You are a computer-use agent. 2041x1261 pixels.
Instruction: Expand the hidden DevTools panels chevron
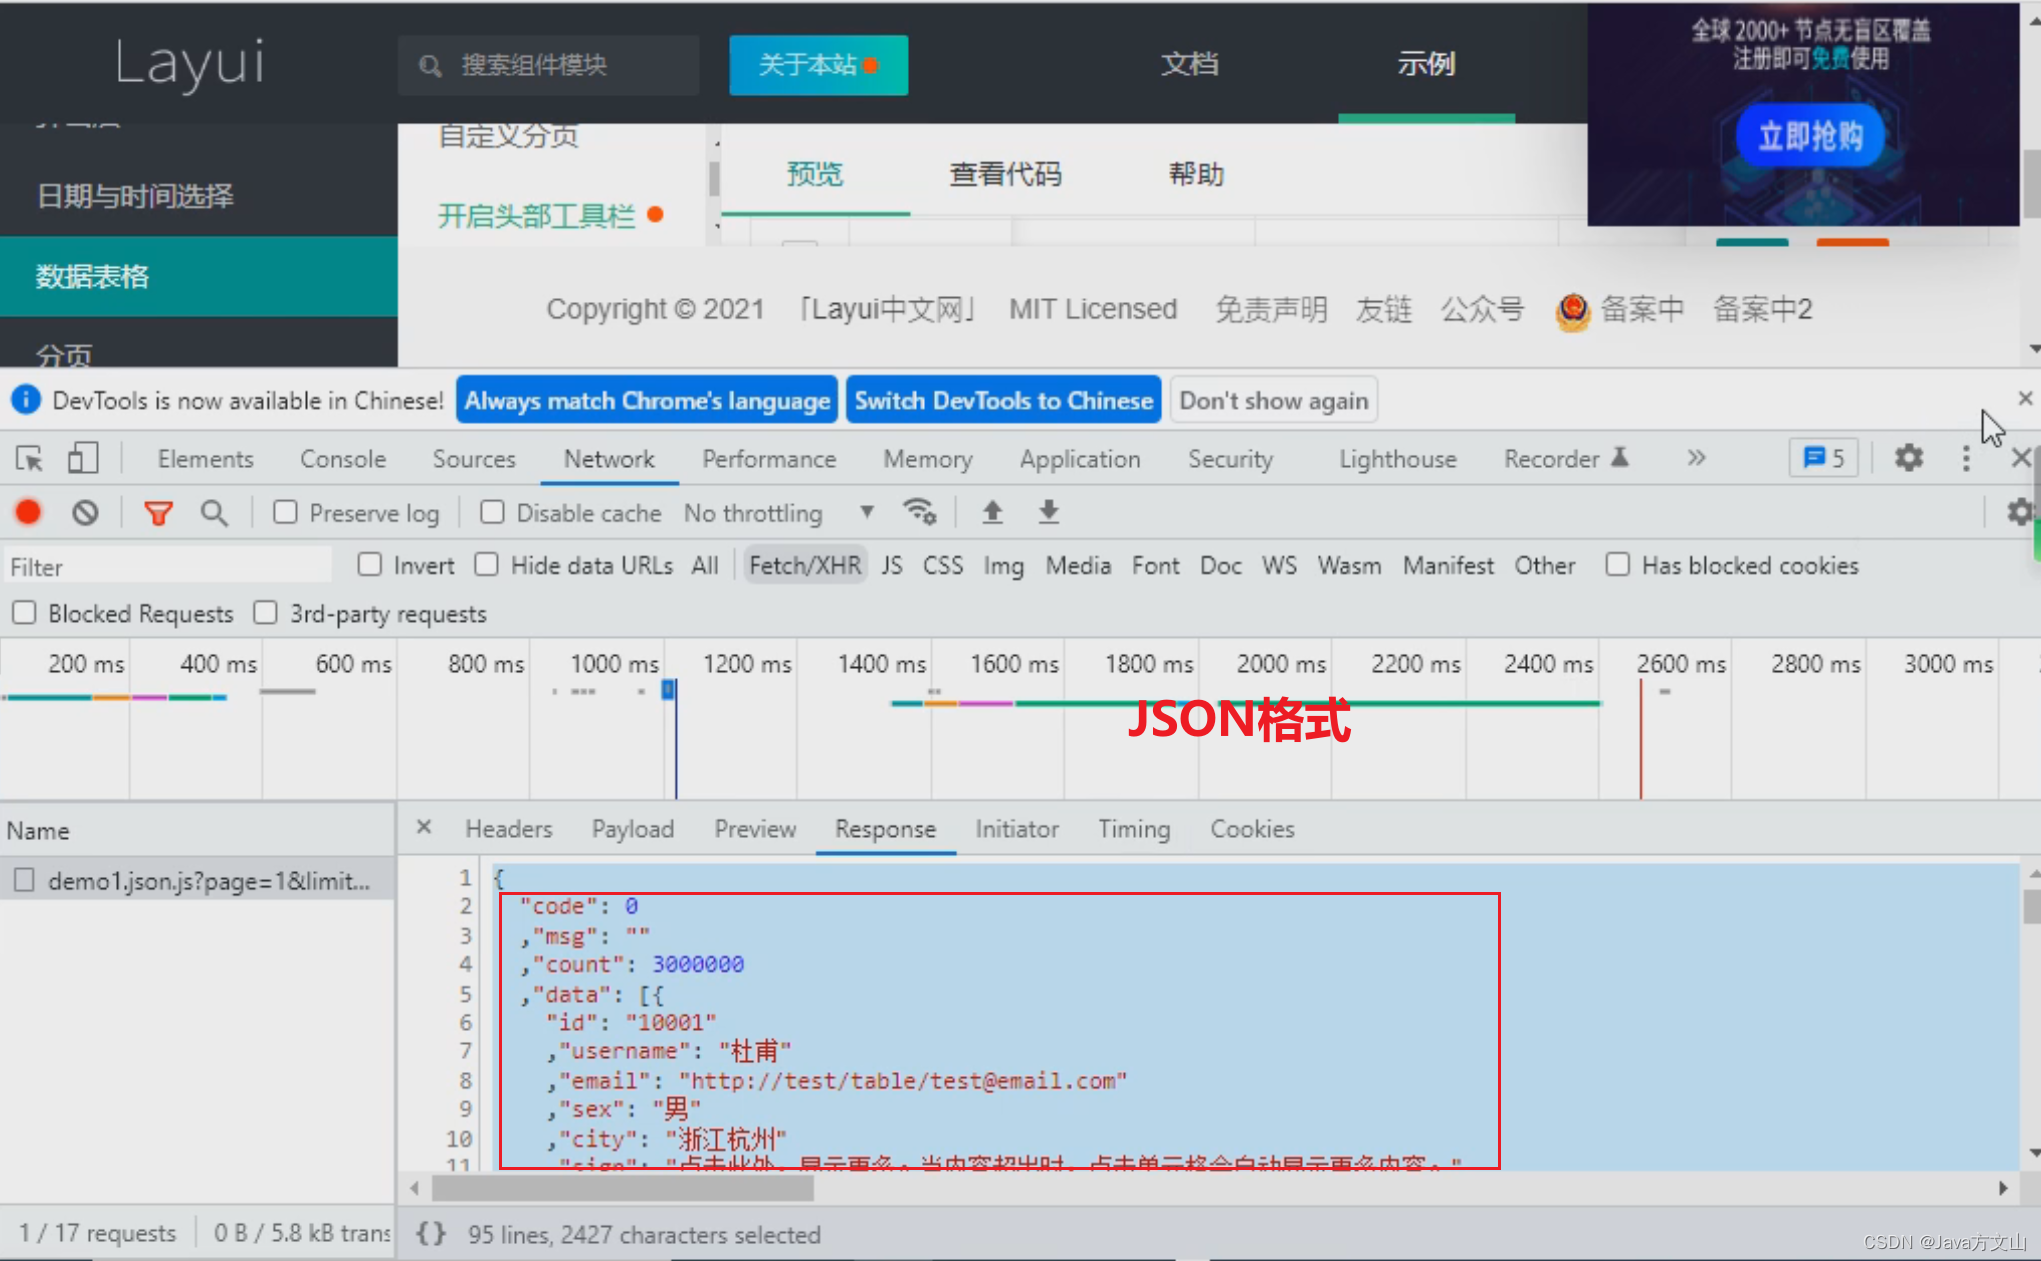point(1696,458)
